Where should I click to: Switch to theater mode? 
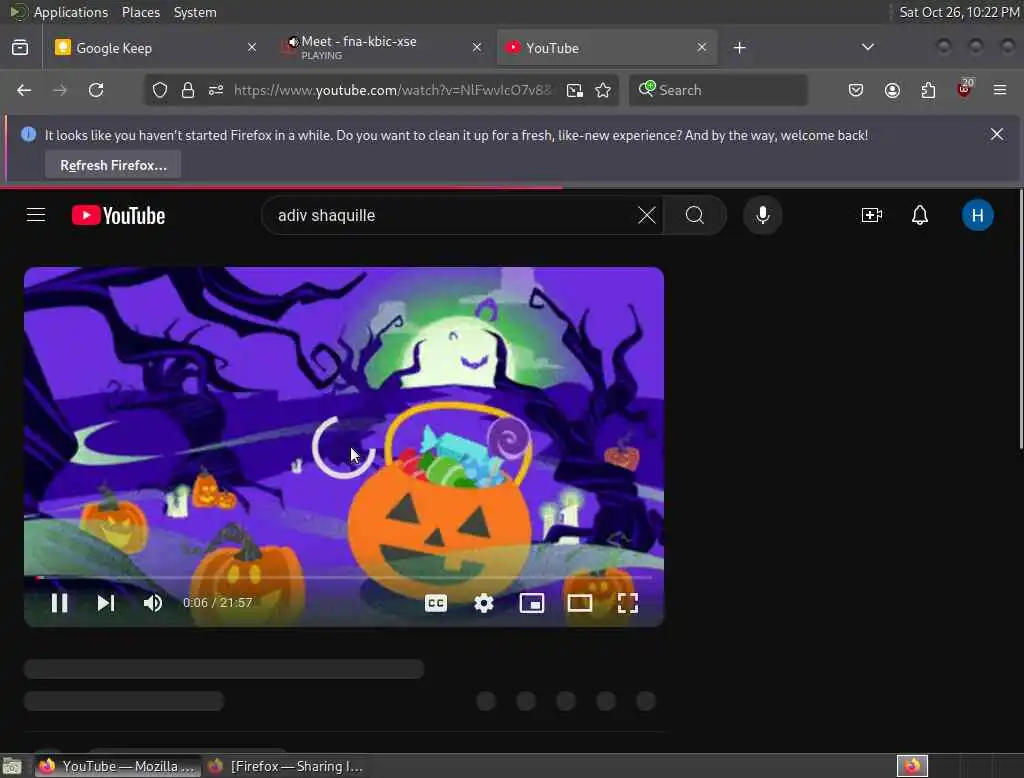tap(579, 602)
